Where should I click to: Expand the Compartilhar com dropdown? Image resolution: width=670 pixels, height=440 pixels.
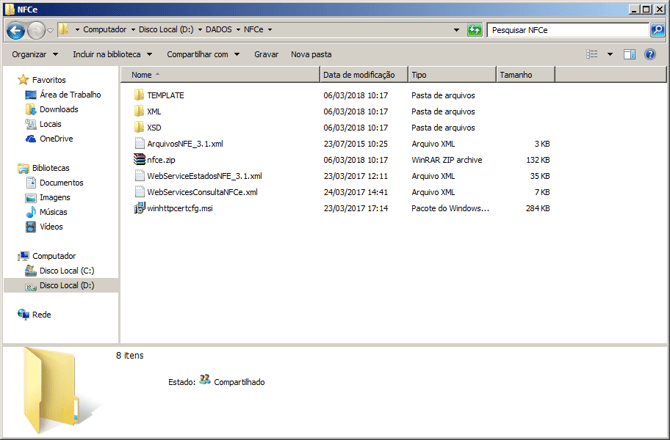pyautogui.click(x=202, y=54)
